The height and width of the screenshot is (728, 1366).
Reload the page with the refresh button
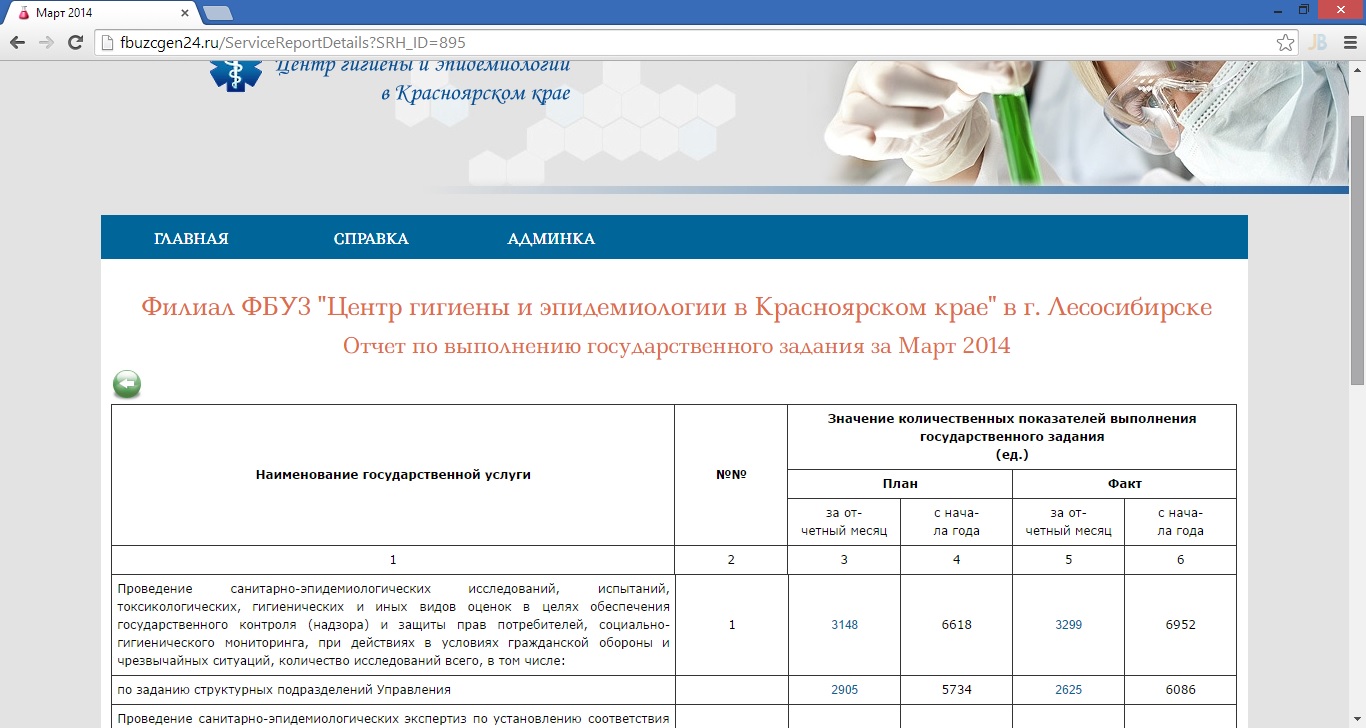click(x=75, y=42)
